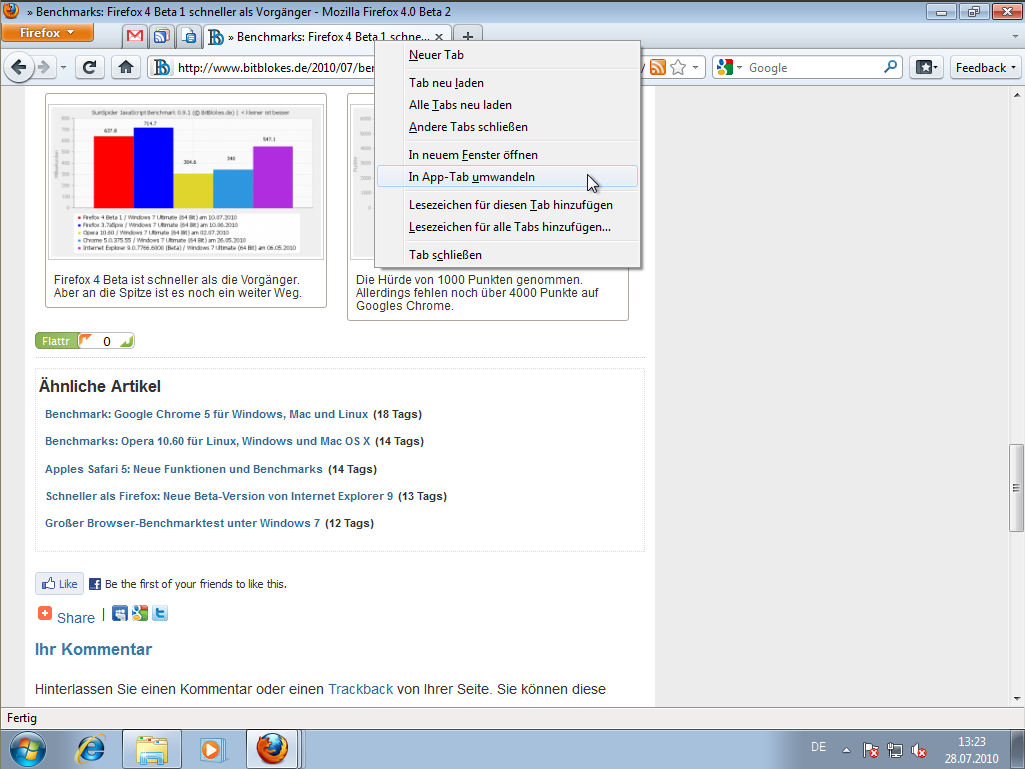Screen dimensions: 1025x769
Task: Close the Benchmarks tab with its X
Action: (x=439, y=37)
